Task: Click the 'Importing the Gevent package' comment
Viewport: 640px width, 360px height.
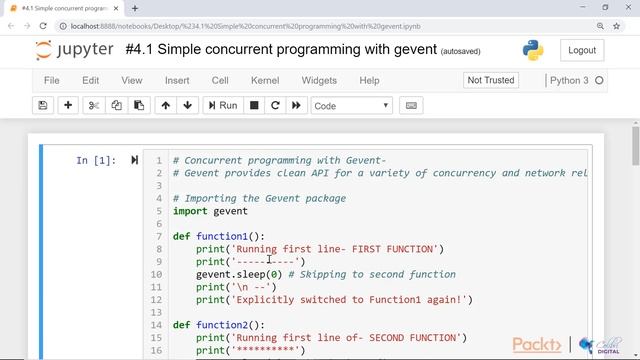Action: [259, 198]
